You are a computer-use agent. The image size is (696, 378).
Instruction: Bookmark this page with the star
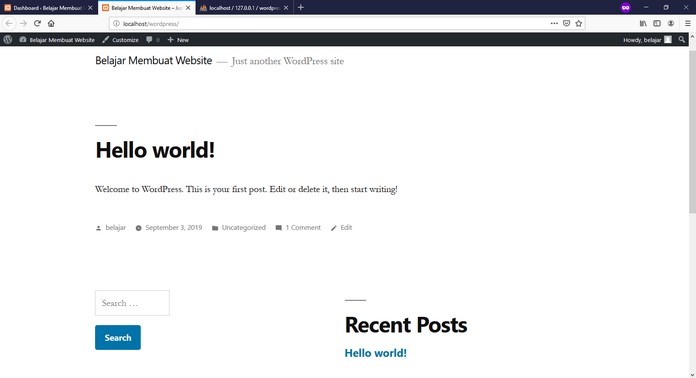click(578, 24)
